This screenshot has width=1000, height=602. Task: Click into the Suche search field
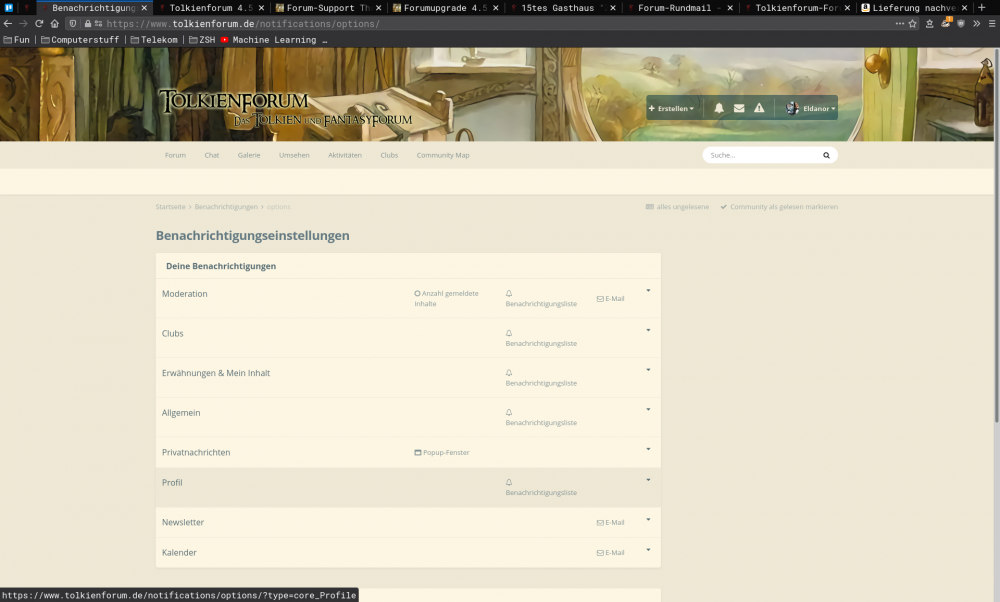pyautogui.click(x=760, y=156)
